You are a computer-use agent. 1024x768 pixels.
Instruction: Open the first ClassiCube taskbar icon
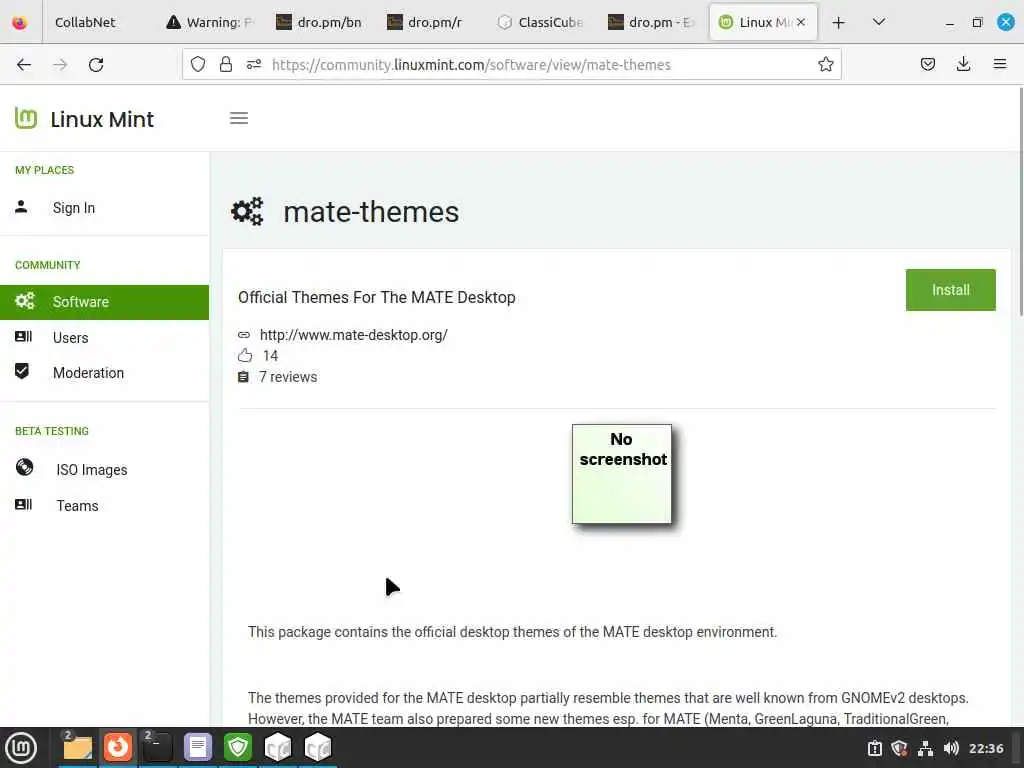278,748
